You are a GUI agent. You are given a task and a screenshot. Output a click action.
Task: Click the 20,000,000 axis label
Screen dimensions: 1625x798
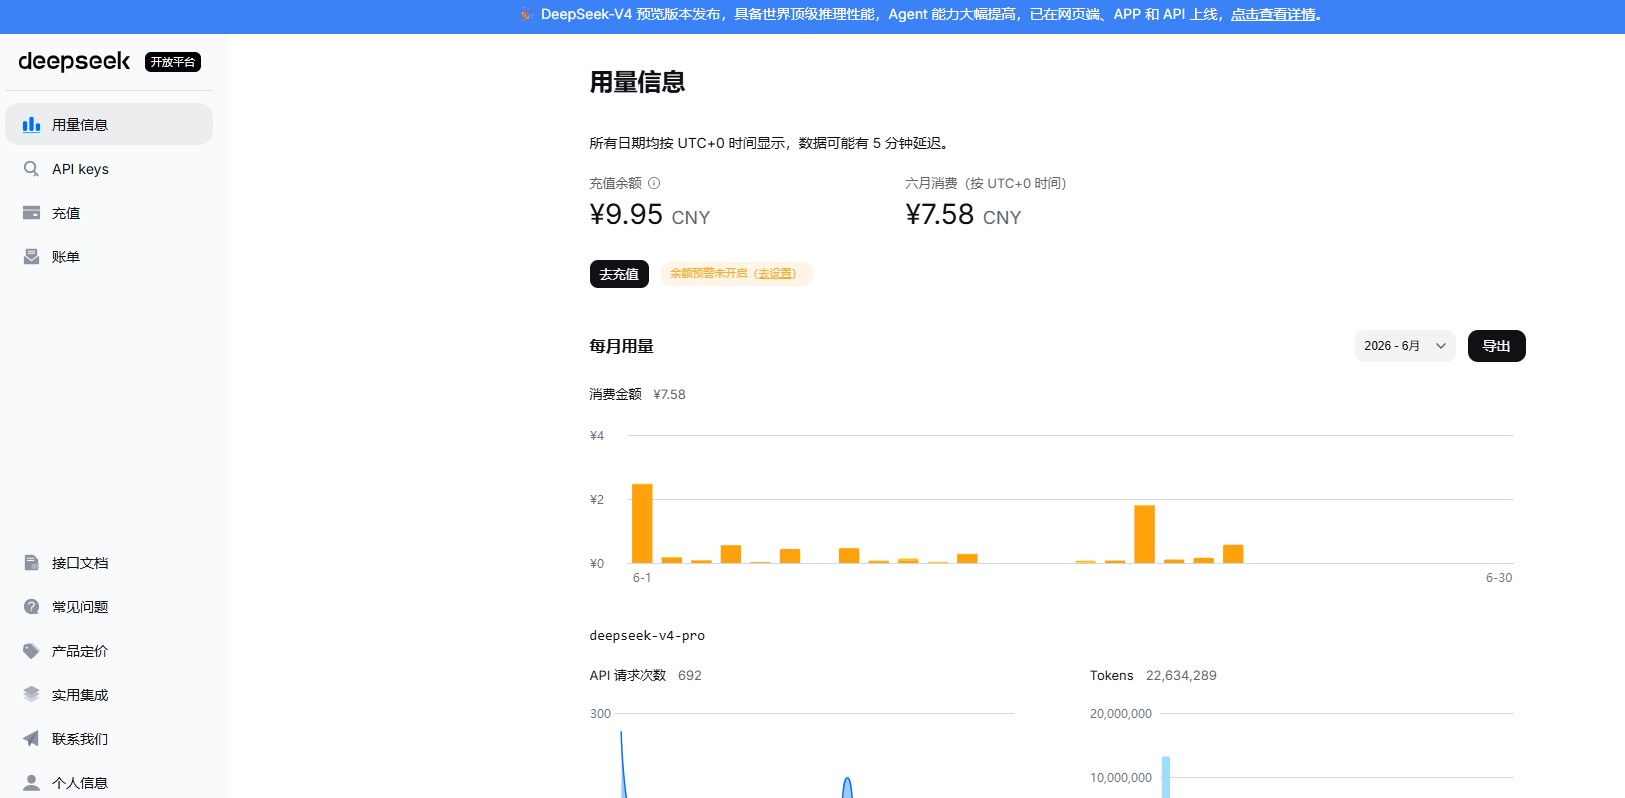coord(1121,714)
